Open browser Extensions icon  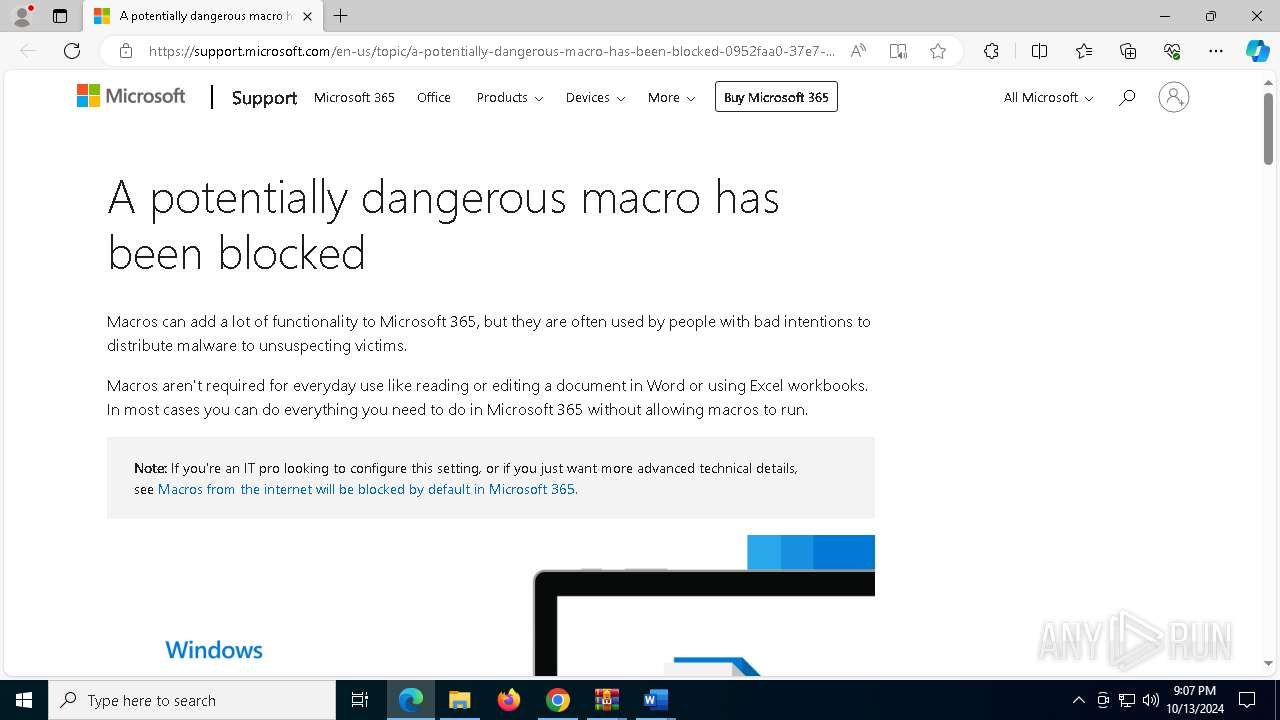click(x=991, y=51)
